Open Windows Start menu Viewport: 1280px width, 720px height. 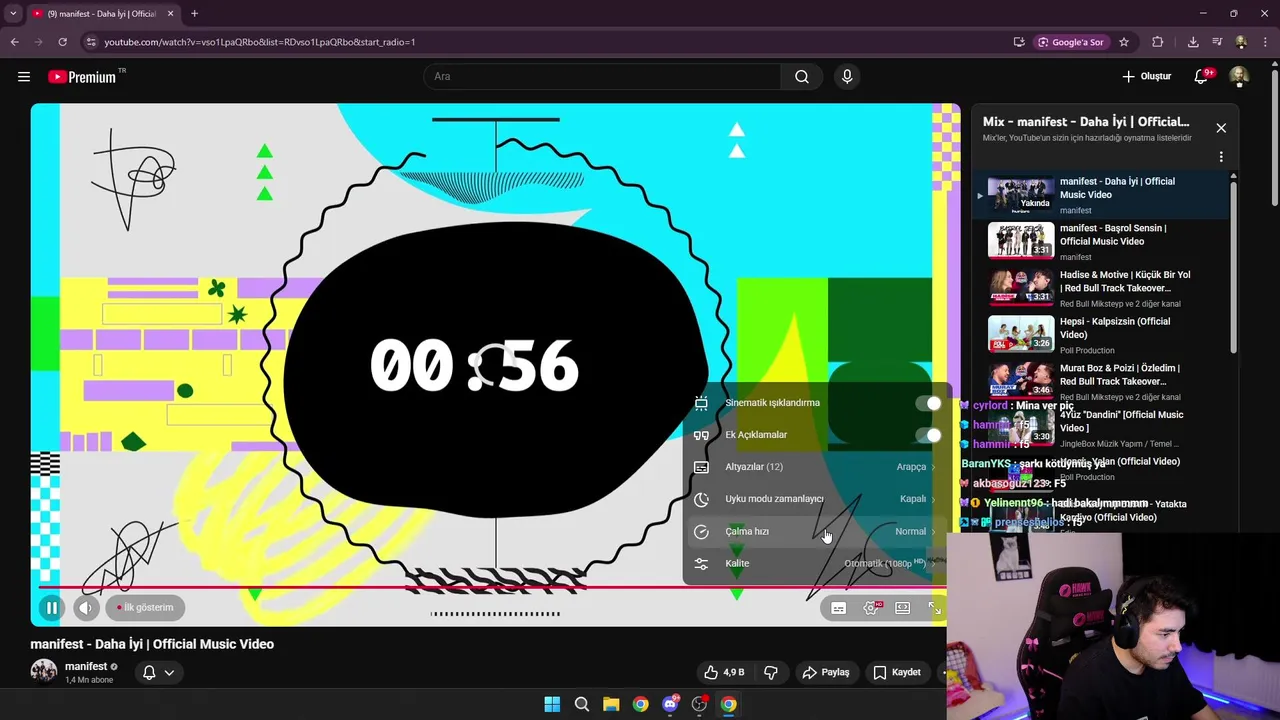552,704
